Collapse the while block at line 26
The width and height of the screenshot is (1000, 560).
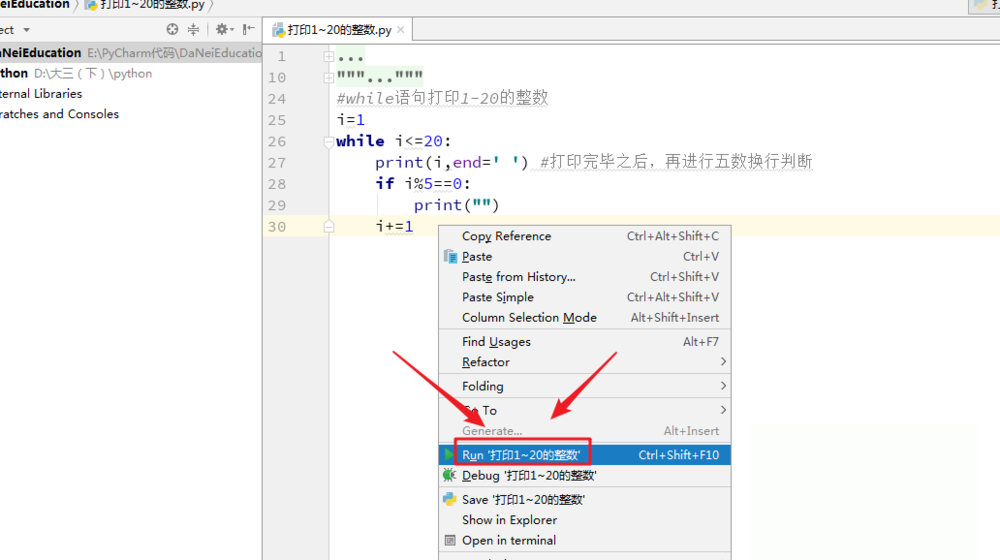click(x=328, y=142)
